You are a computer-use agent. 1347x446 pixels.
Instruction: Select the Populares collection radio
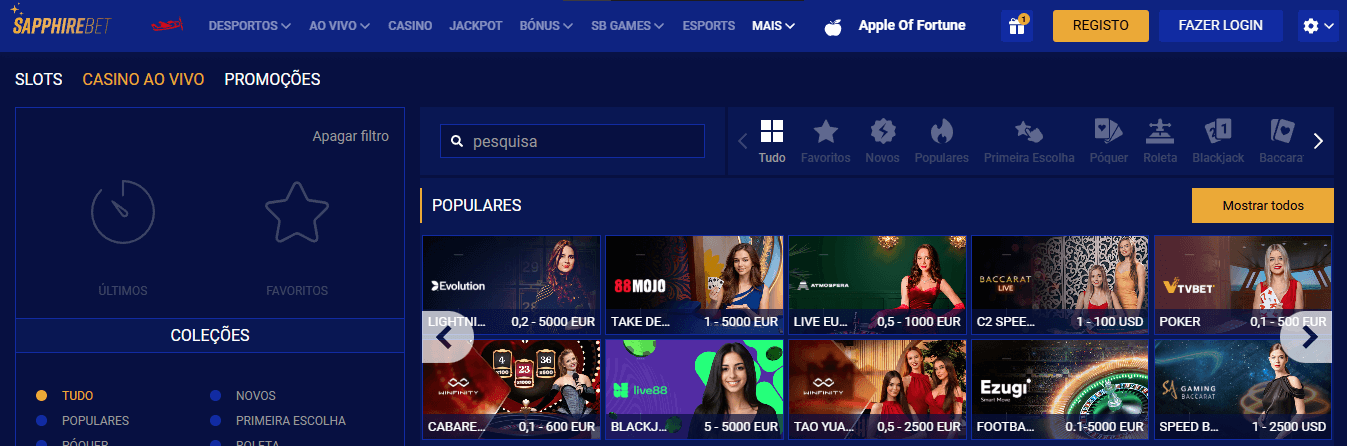tap(41, 421)
